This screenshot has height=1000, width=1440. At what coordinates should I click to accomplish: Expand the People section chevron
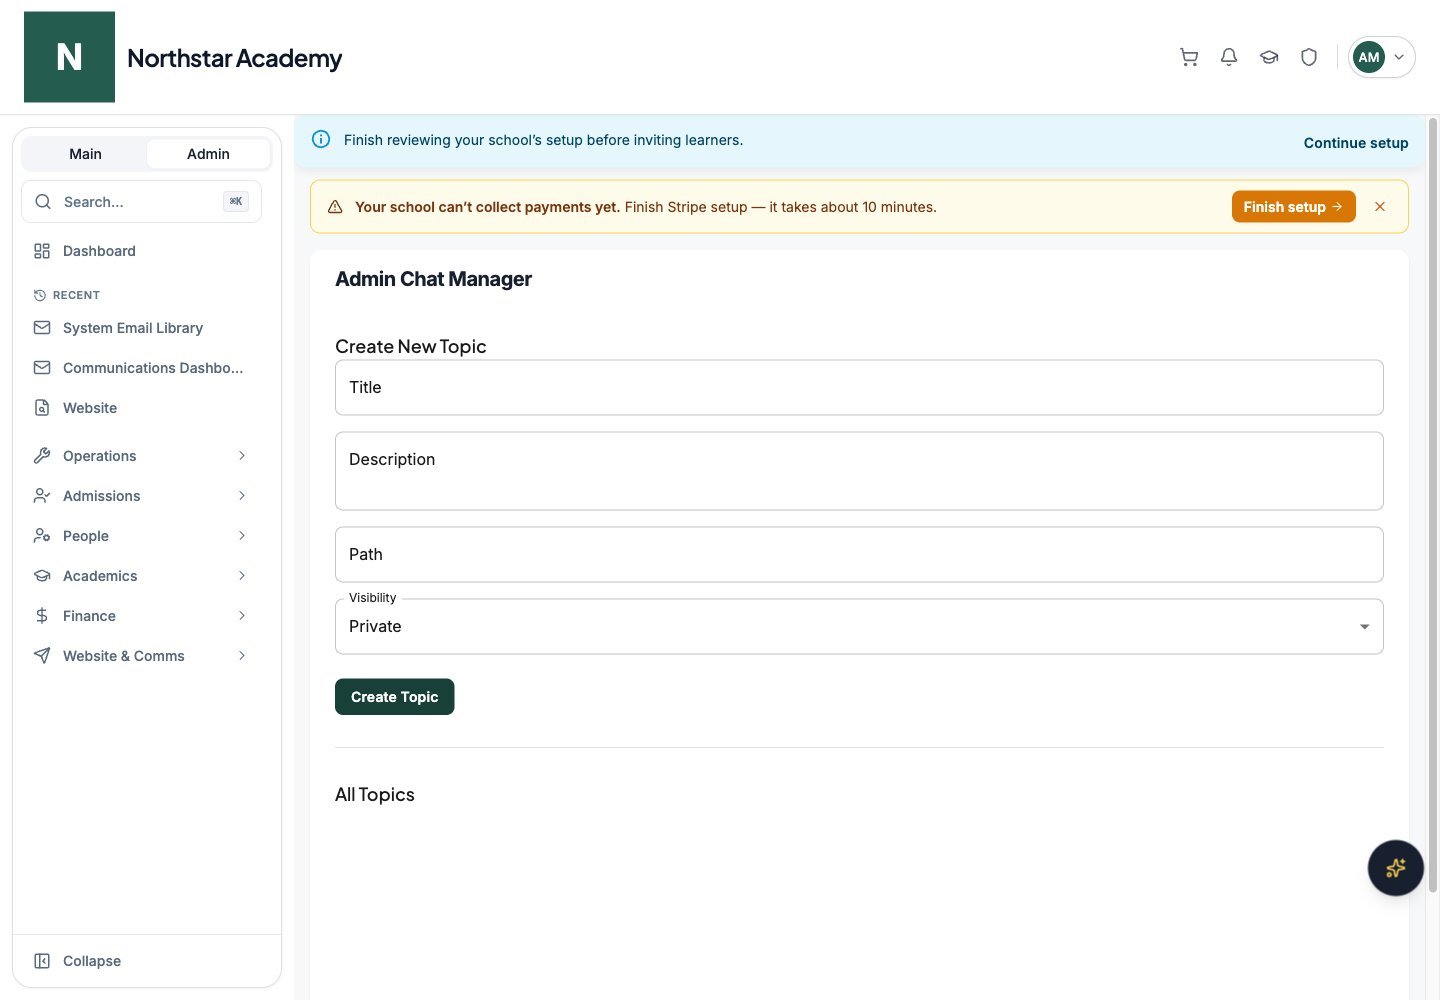(242, 536)
